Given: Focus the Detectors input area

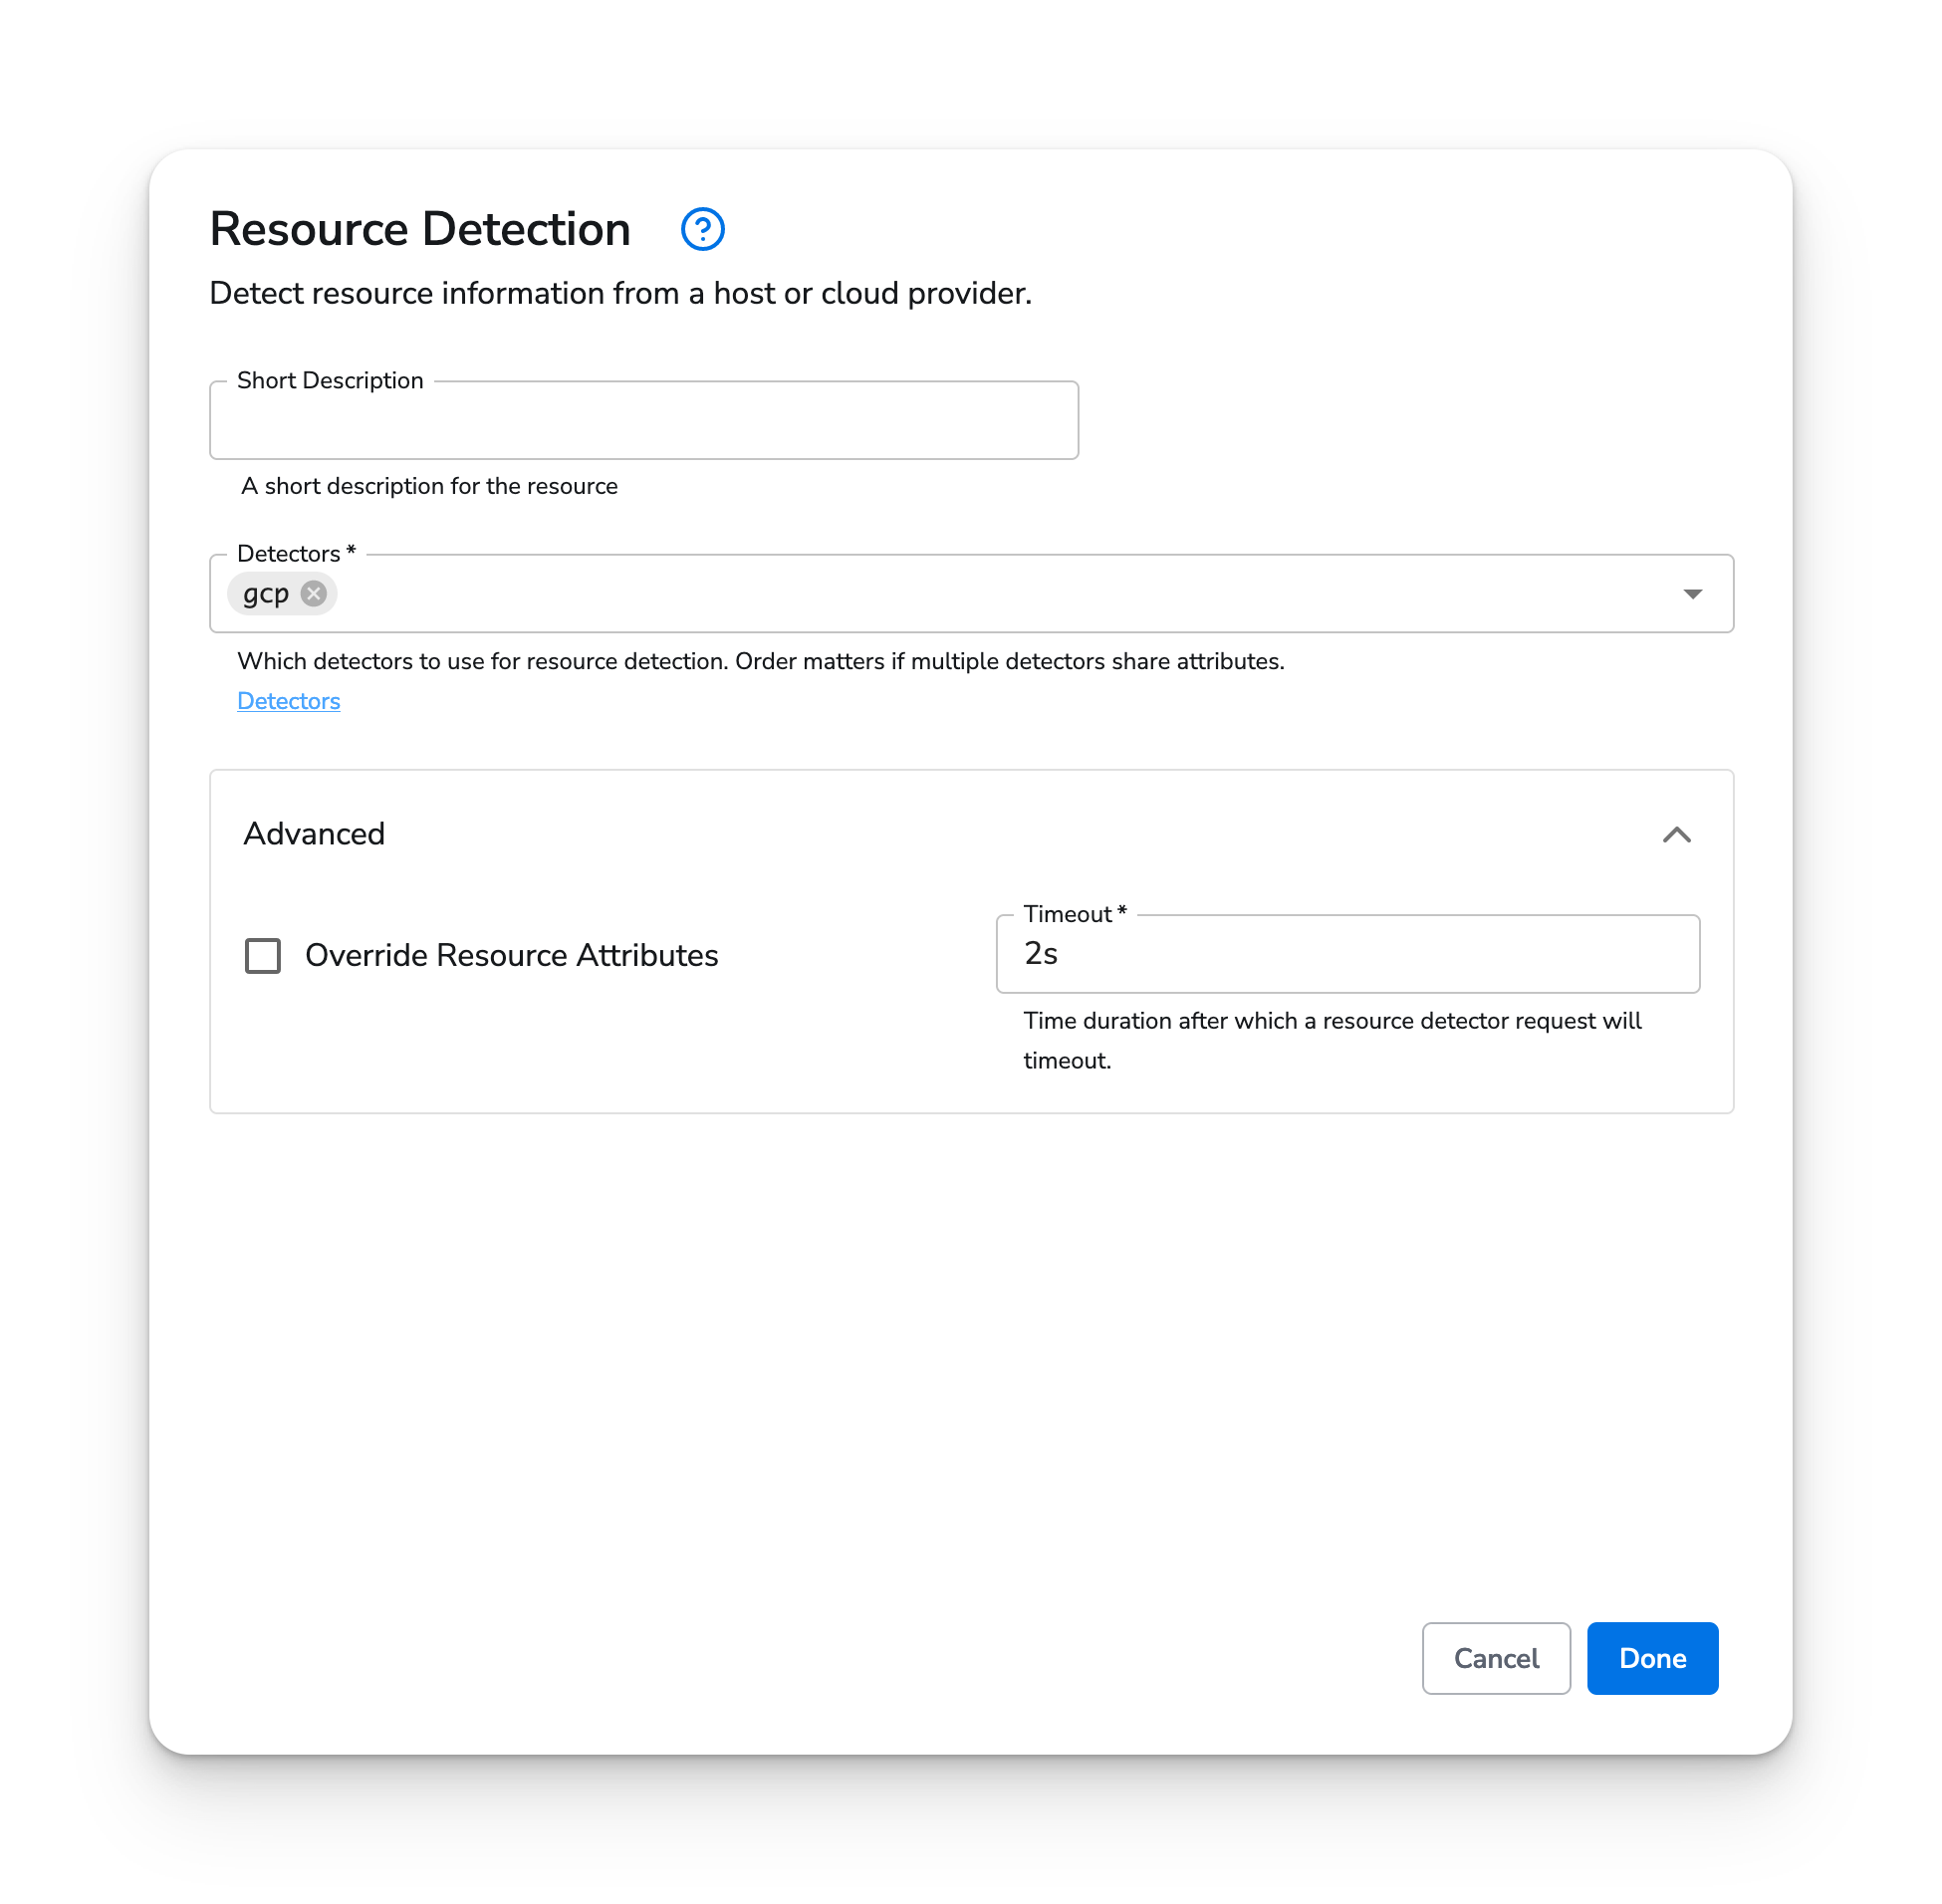Looking at the screenshot, I should pos(900,593).
